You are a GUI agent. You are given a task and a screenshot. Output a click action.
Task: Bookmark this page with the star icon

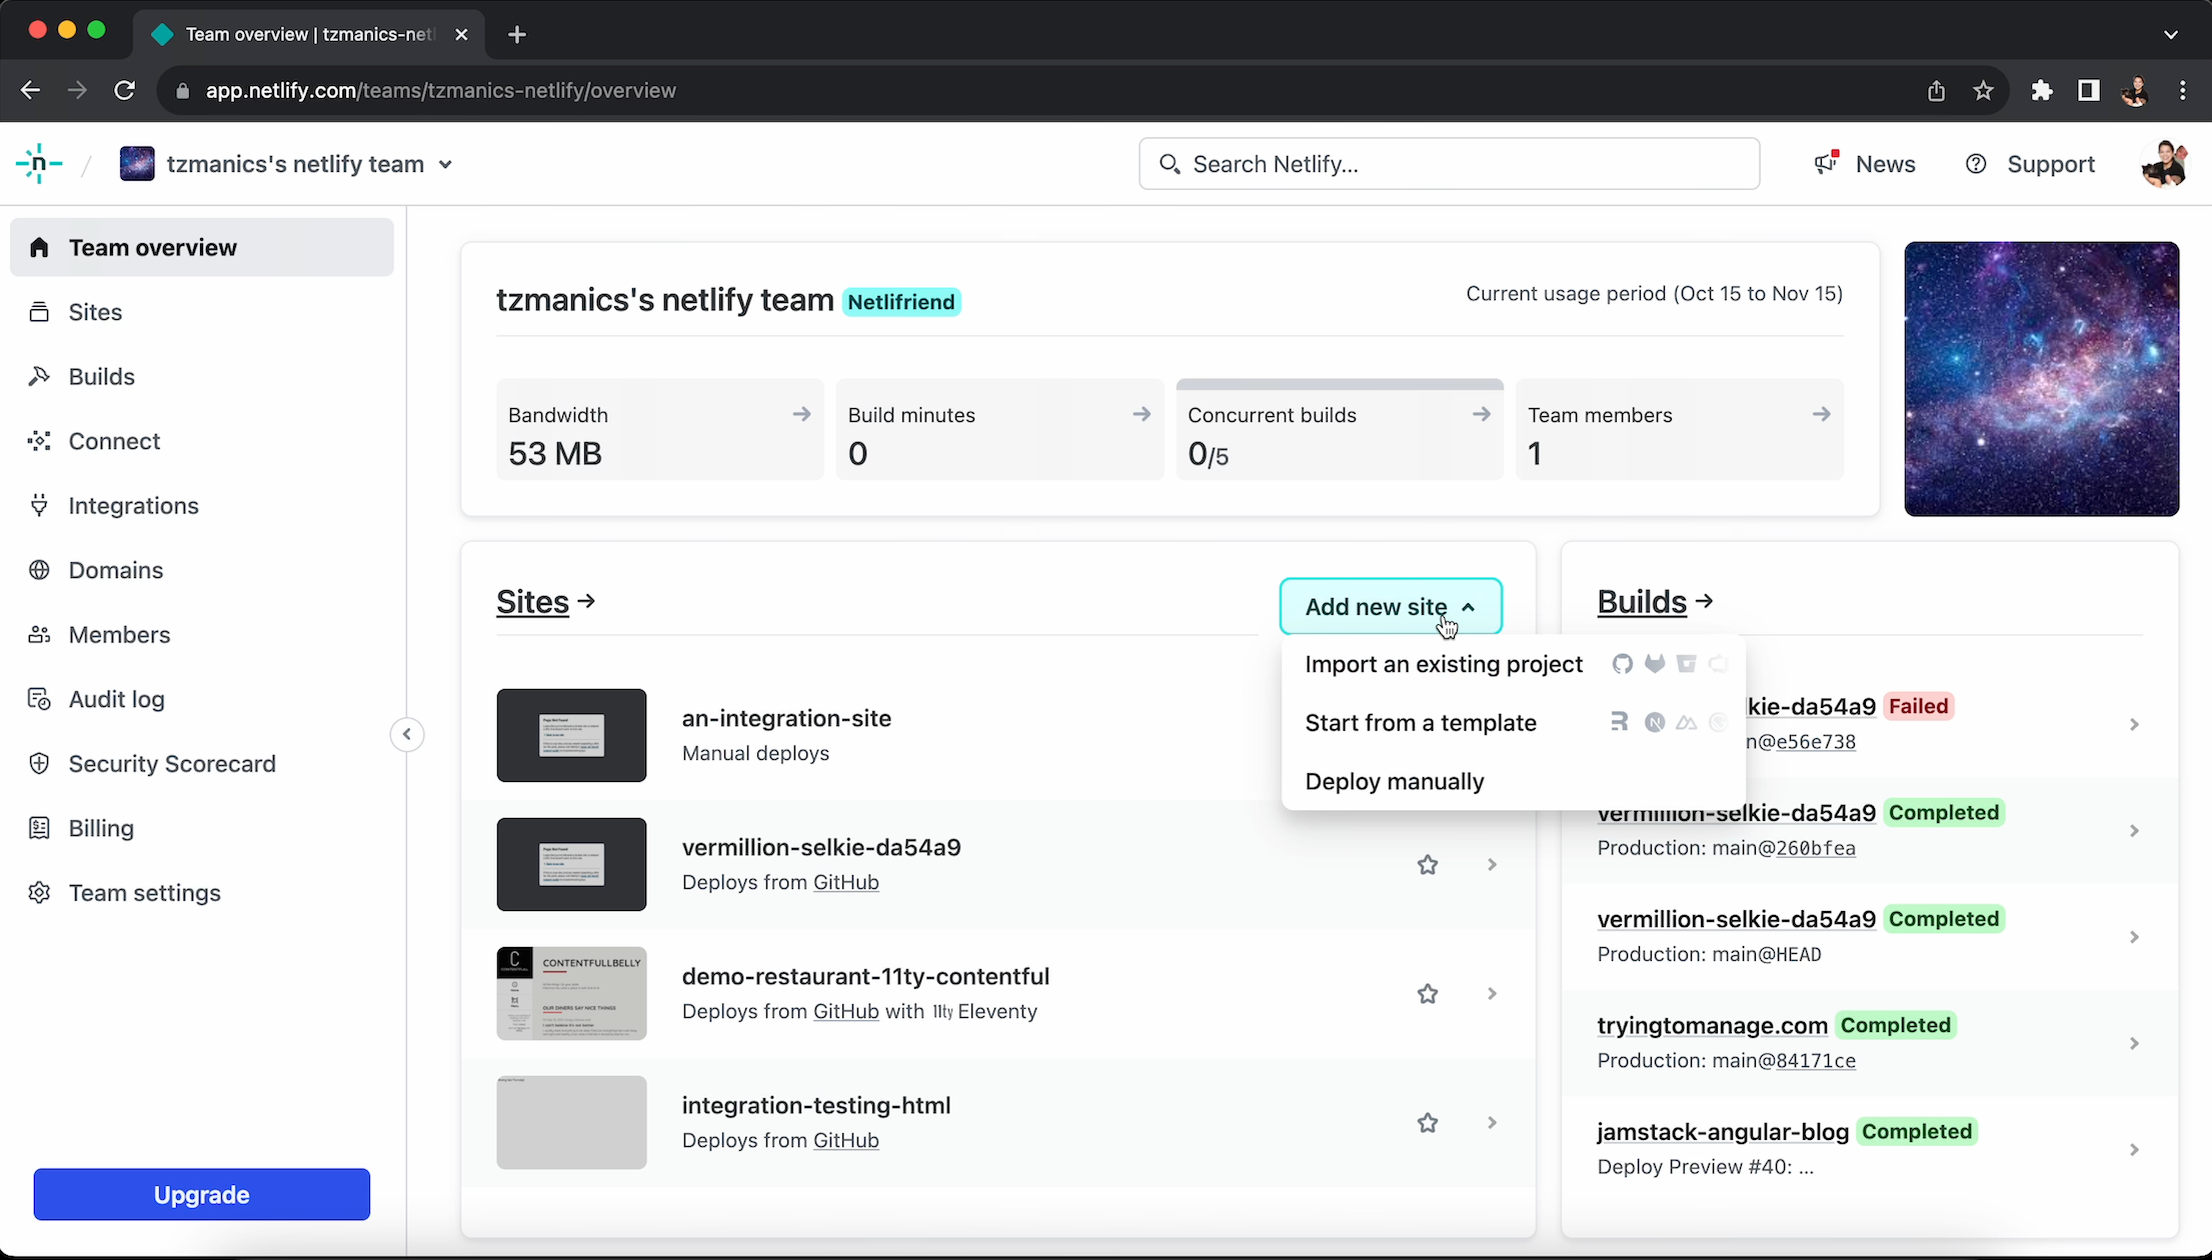point(1983,91)
